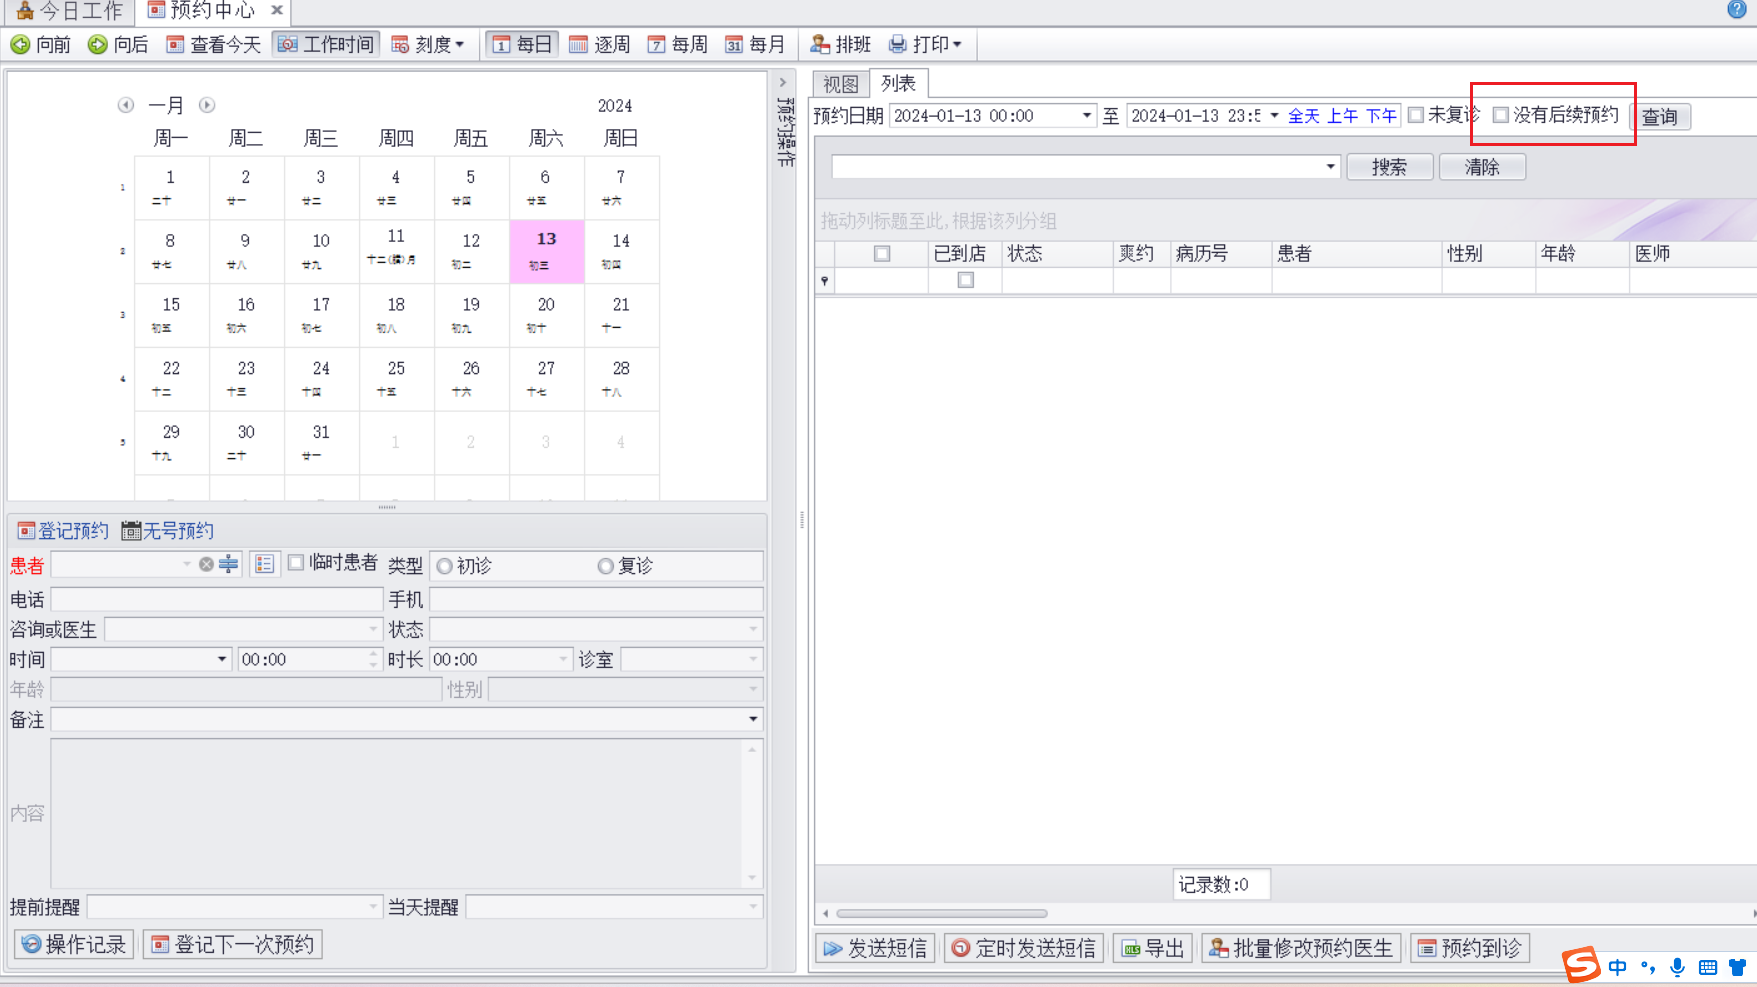Image resolution: width=1757 pixels, height=987 pixels.
Task: Check the 没有后续预约 checkbox
Action: pyautogui.click(x=1501, y=115)
